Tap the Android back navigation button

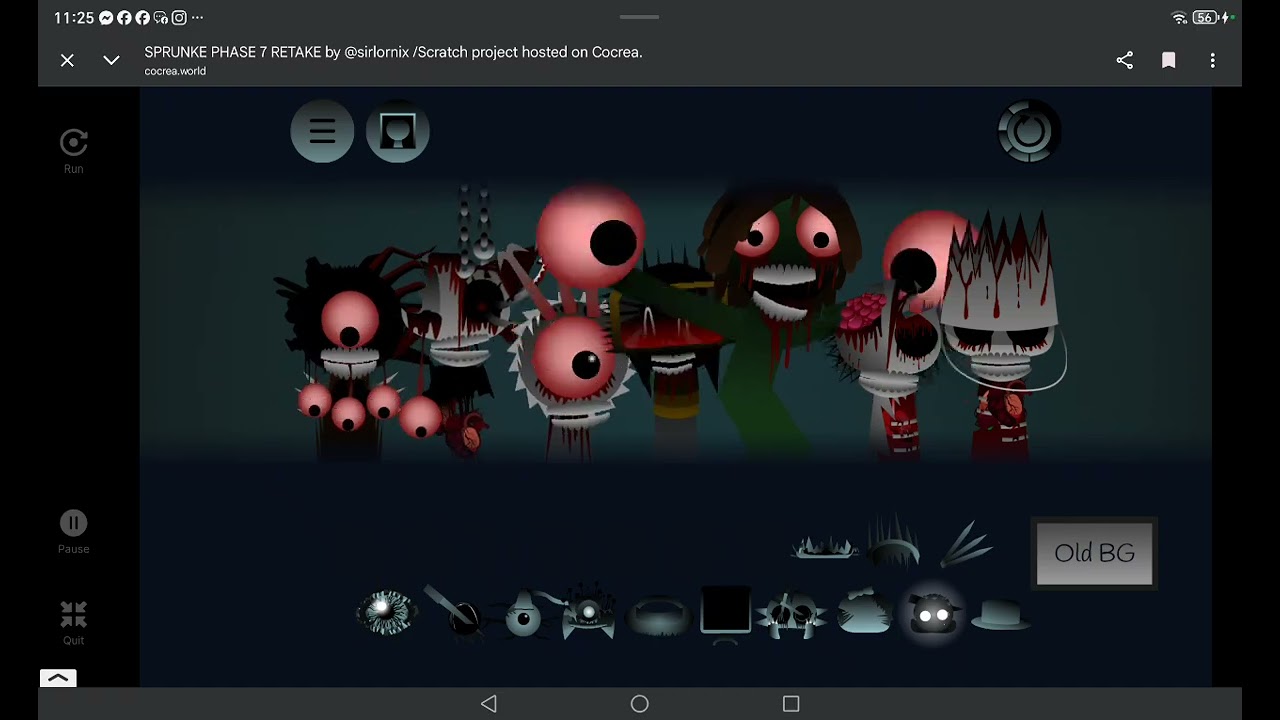pos(488,704)
